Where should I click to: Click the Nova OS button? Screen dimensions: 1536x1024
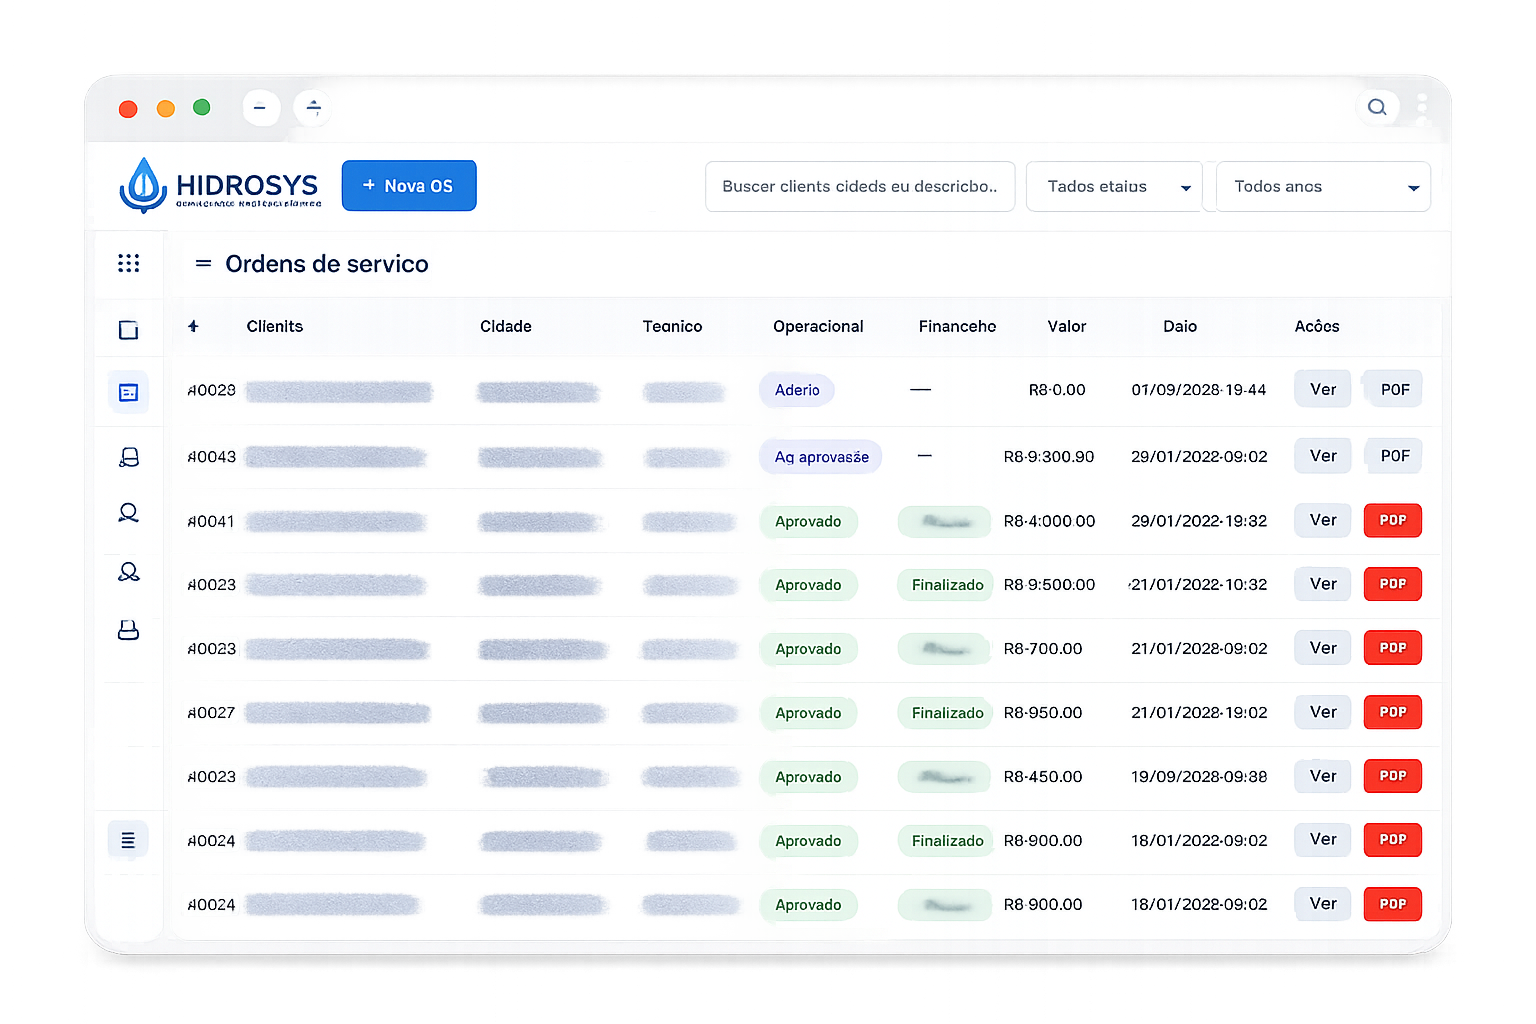click(x=409, y=186)
